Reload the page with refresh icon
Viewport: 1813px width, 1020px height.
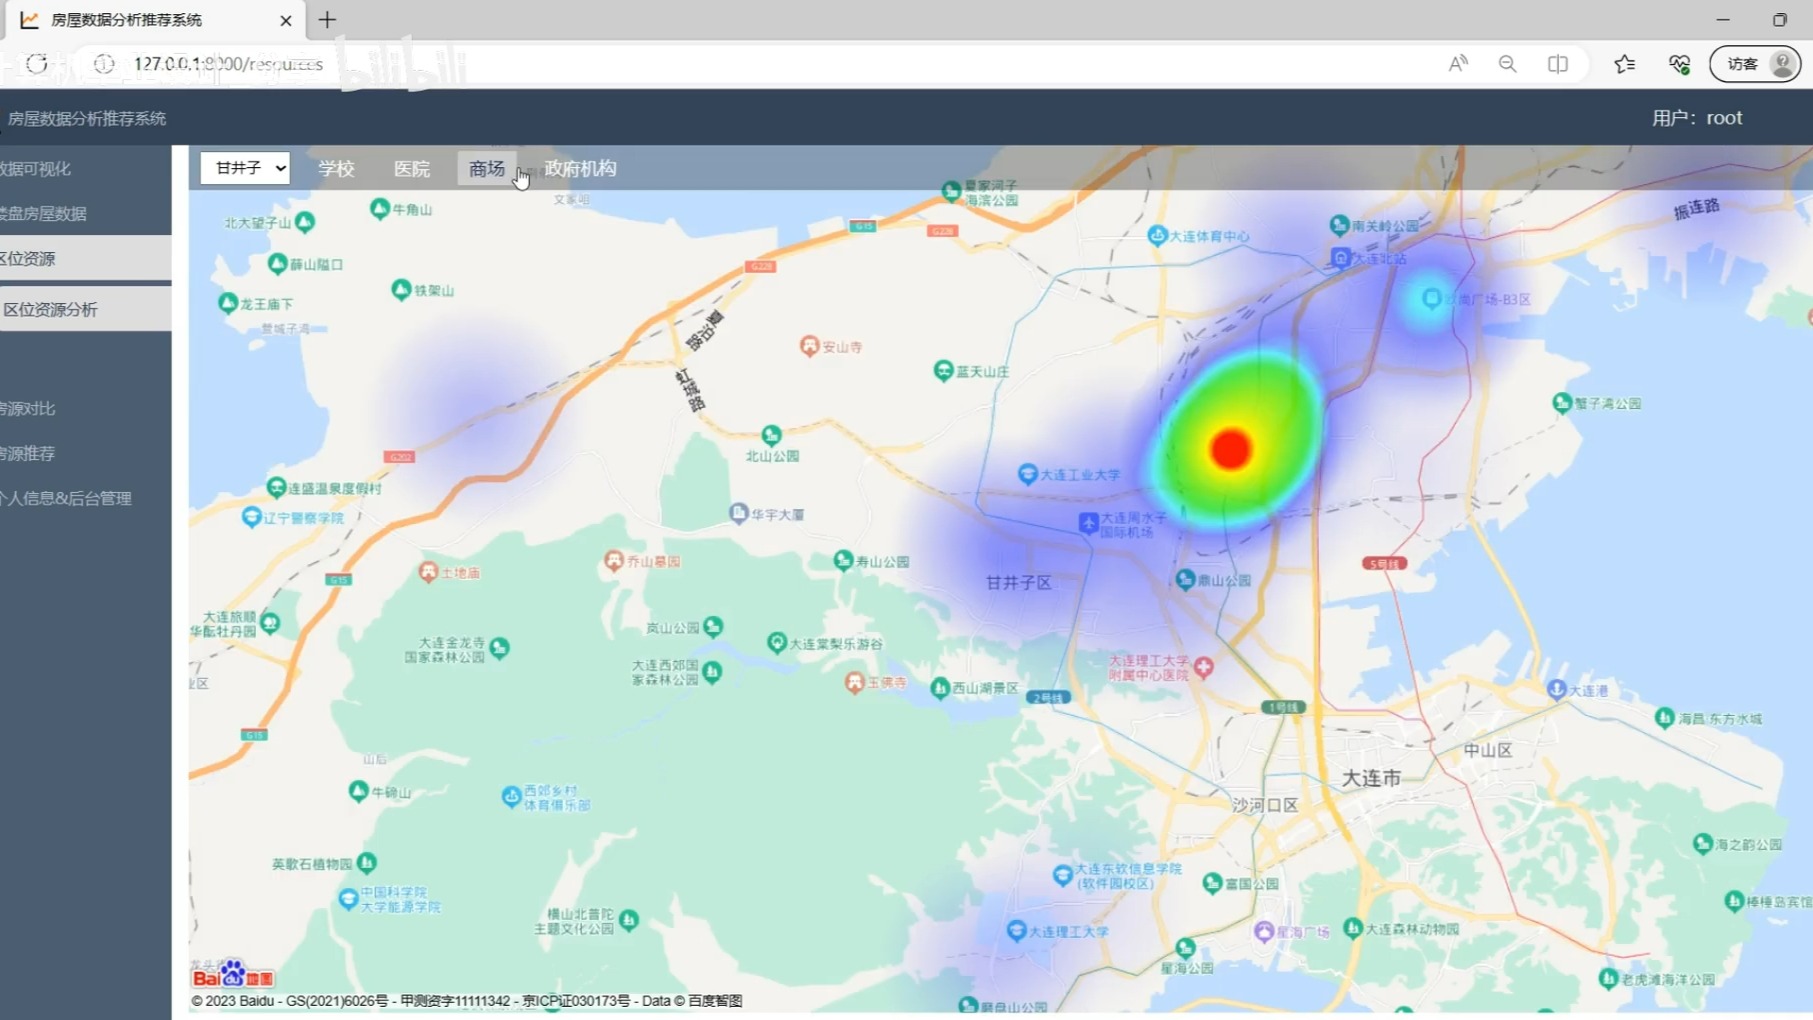[37, 64]
